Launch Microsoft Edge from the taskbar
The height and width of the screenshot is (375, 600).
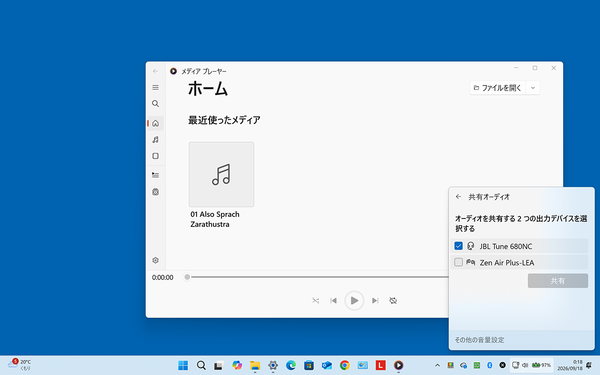tap(291, 365)
